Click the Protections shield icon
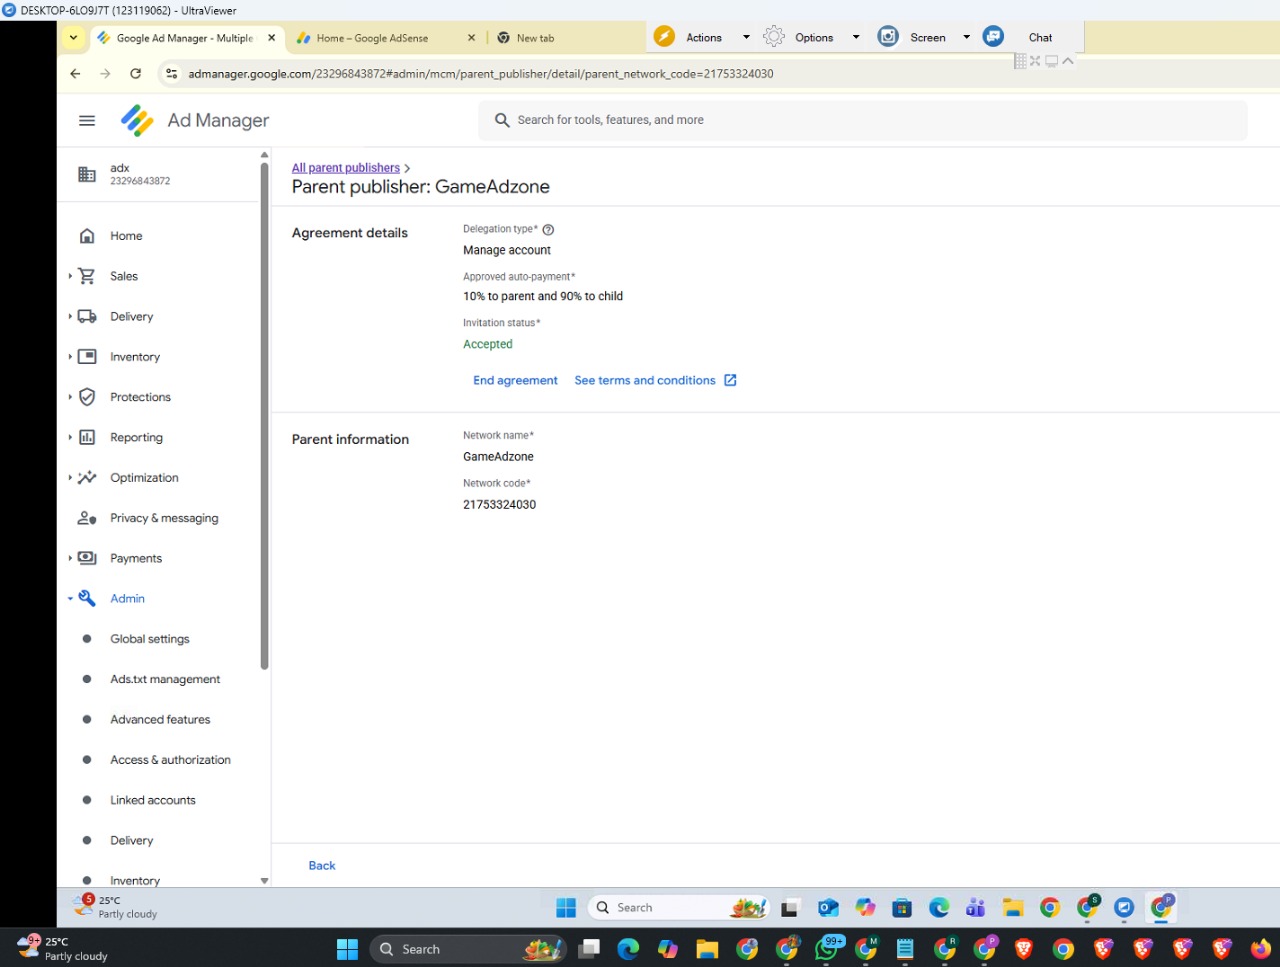The width and height of the screenshot is (1280, 967). [87, 397]
